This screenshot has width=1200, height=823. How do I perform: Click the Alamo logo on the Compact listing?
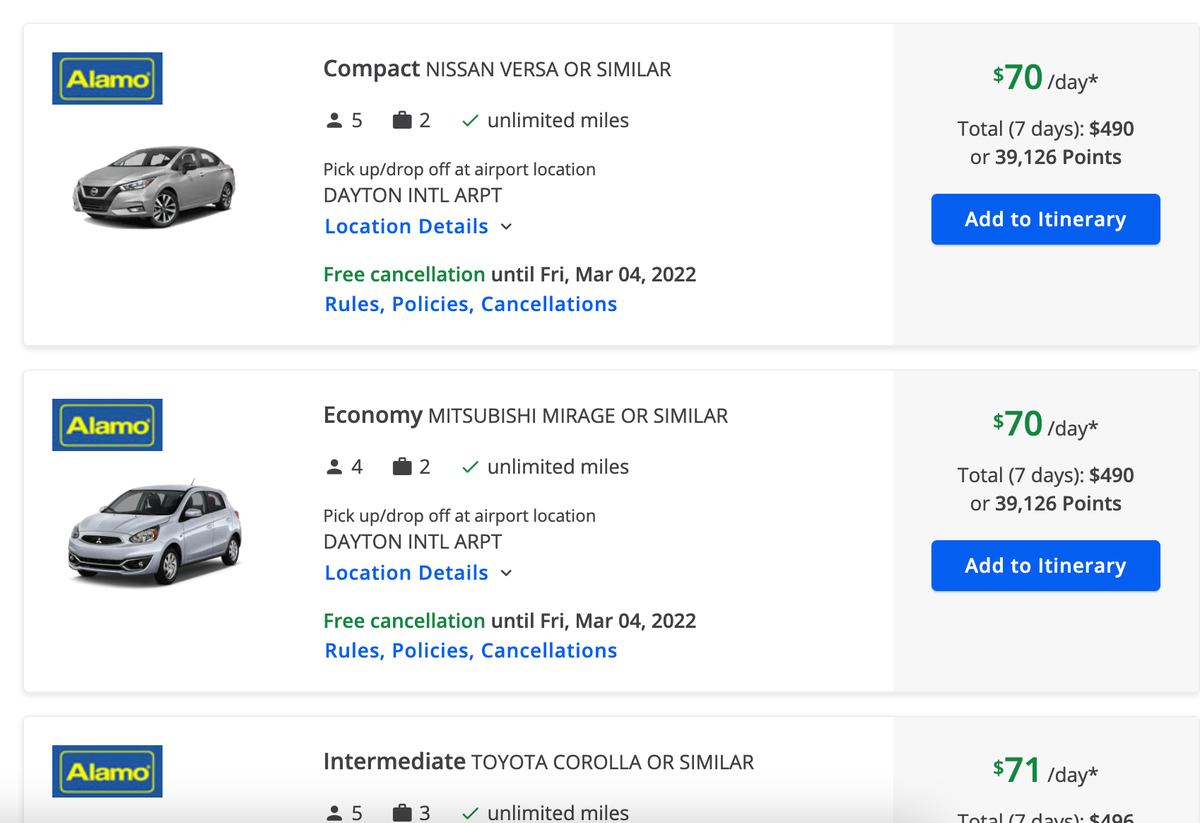(107, 78)
